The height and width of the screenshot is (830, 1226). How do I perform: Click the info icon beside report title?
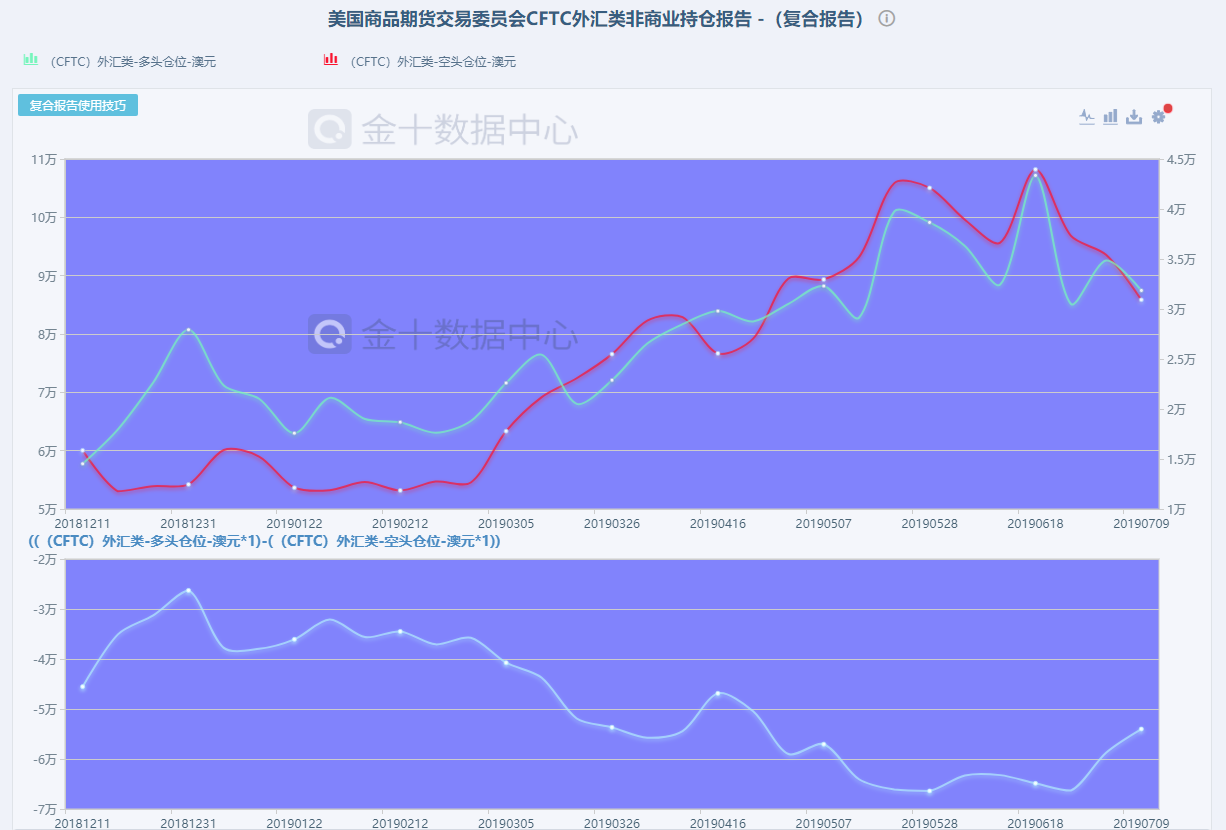[886, 19]
